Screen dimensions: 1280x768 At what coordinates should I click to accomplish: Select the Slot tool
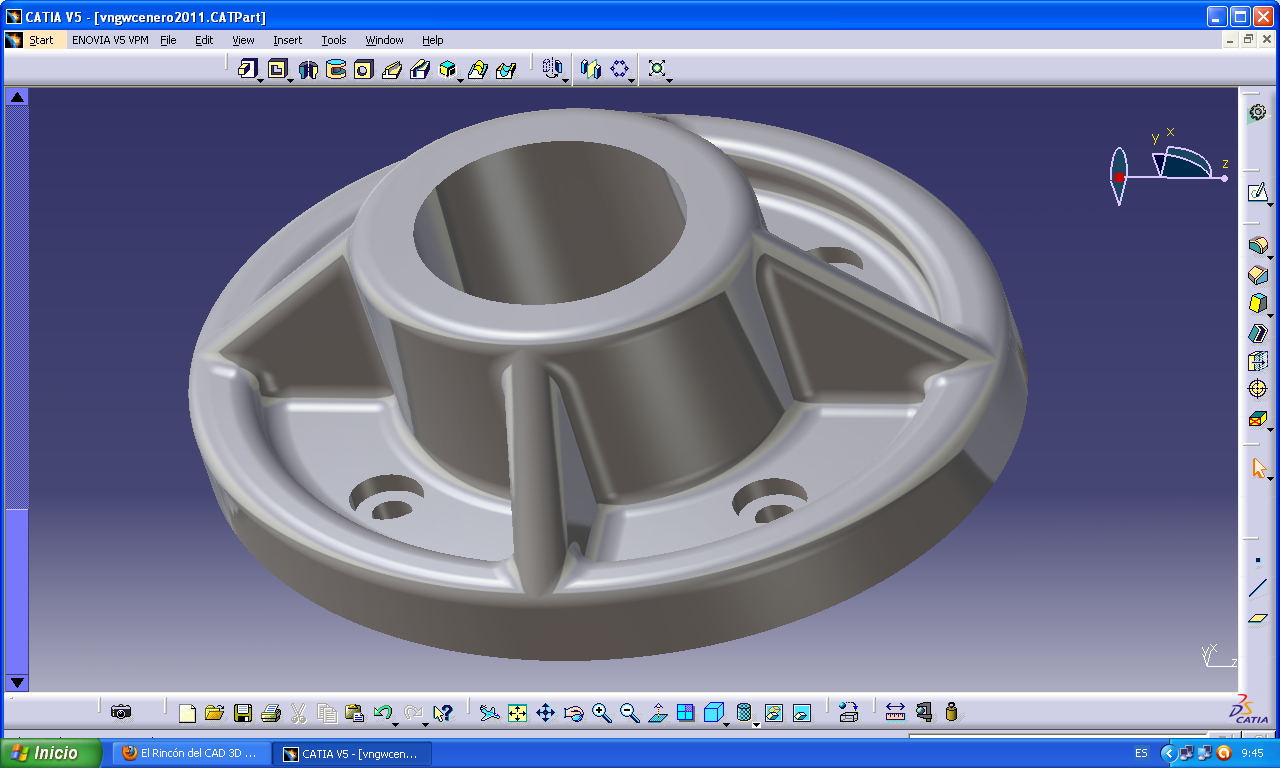point(420,69)
